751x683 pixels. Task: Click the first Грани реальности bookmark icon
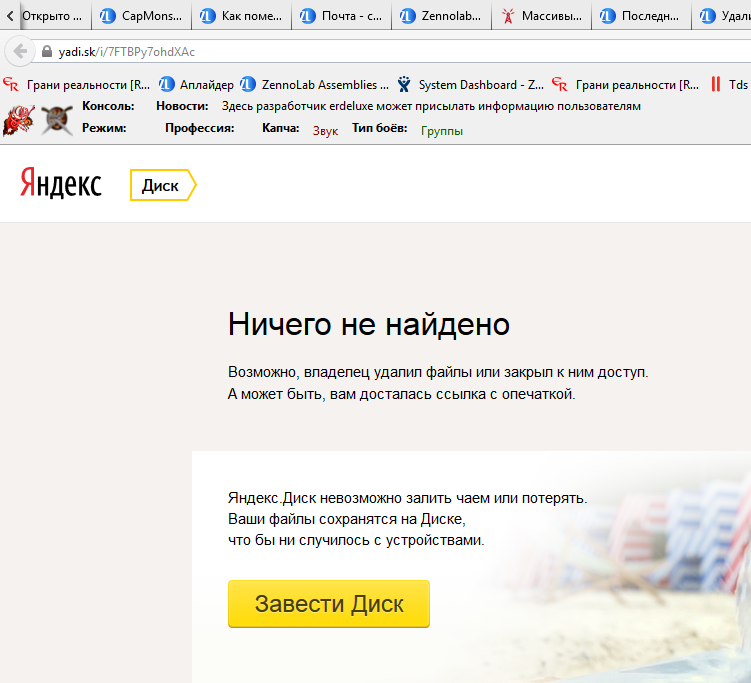pyautogui.click(x=11, y=85)
